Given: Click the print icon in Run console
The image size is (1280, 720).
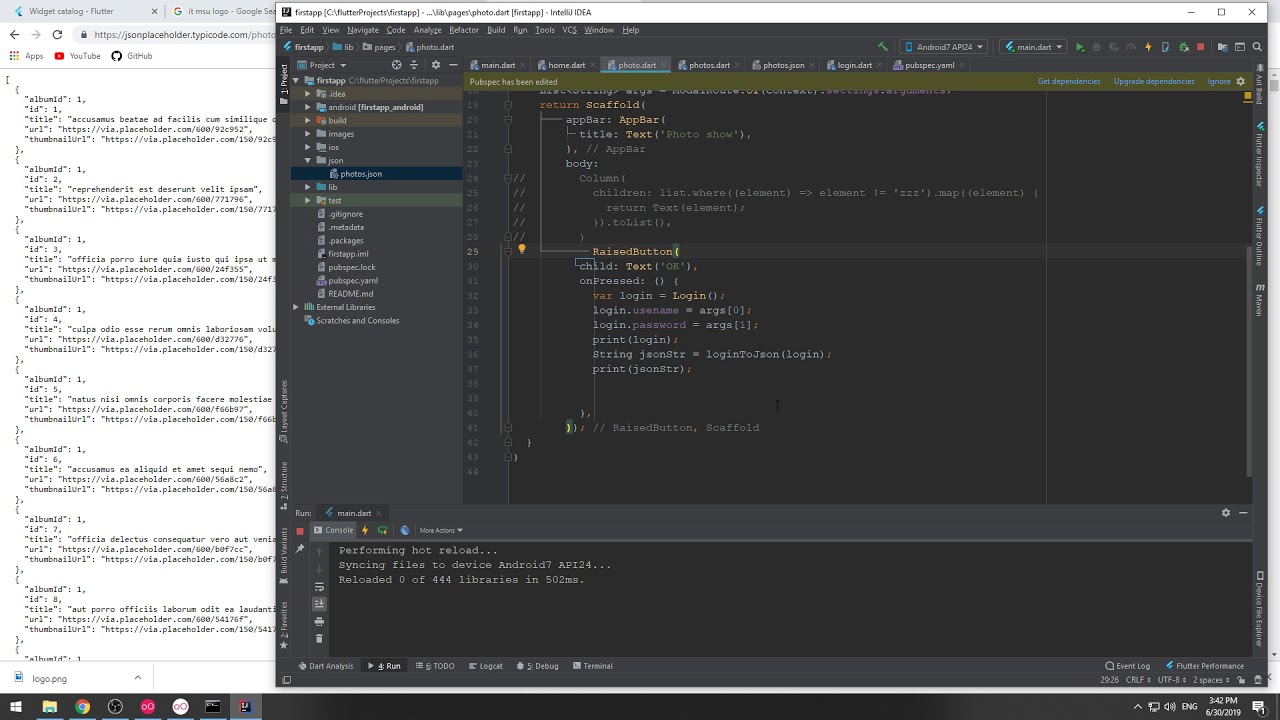Looking at the screenshot, I should (319, 621).
